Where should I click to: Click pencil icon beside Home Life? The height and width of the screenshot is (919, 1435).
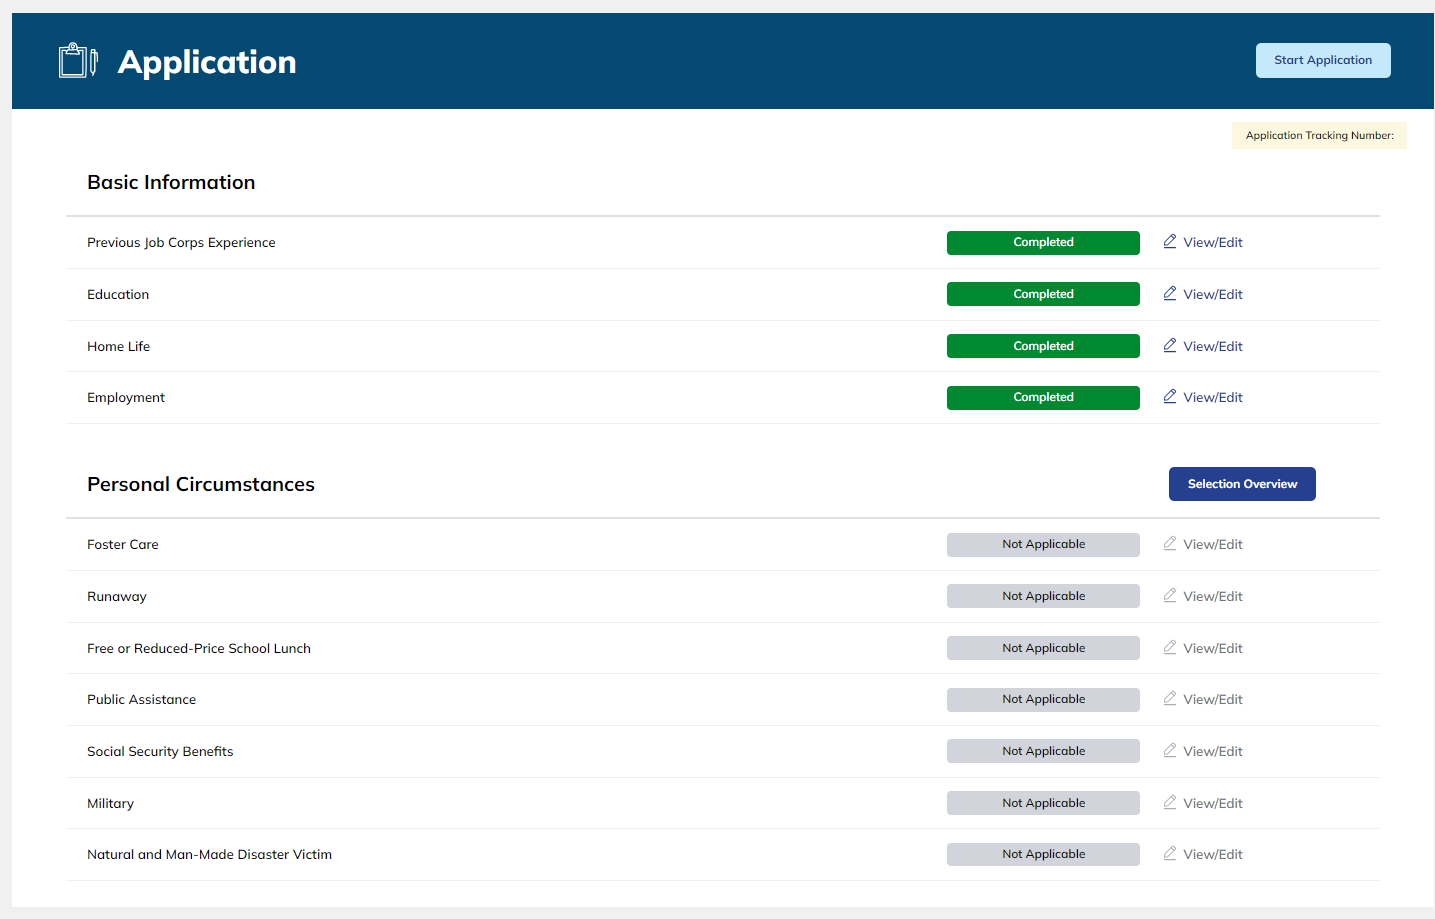(1169, 346)
